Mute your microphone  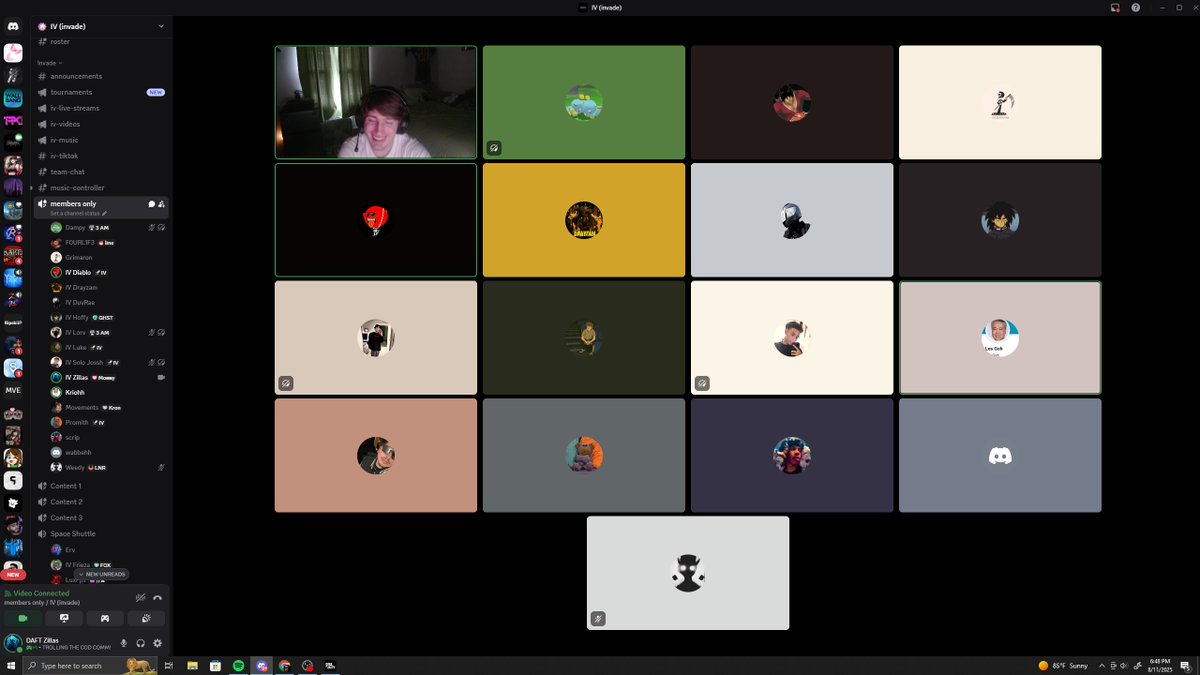tap(124, 643)
